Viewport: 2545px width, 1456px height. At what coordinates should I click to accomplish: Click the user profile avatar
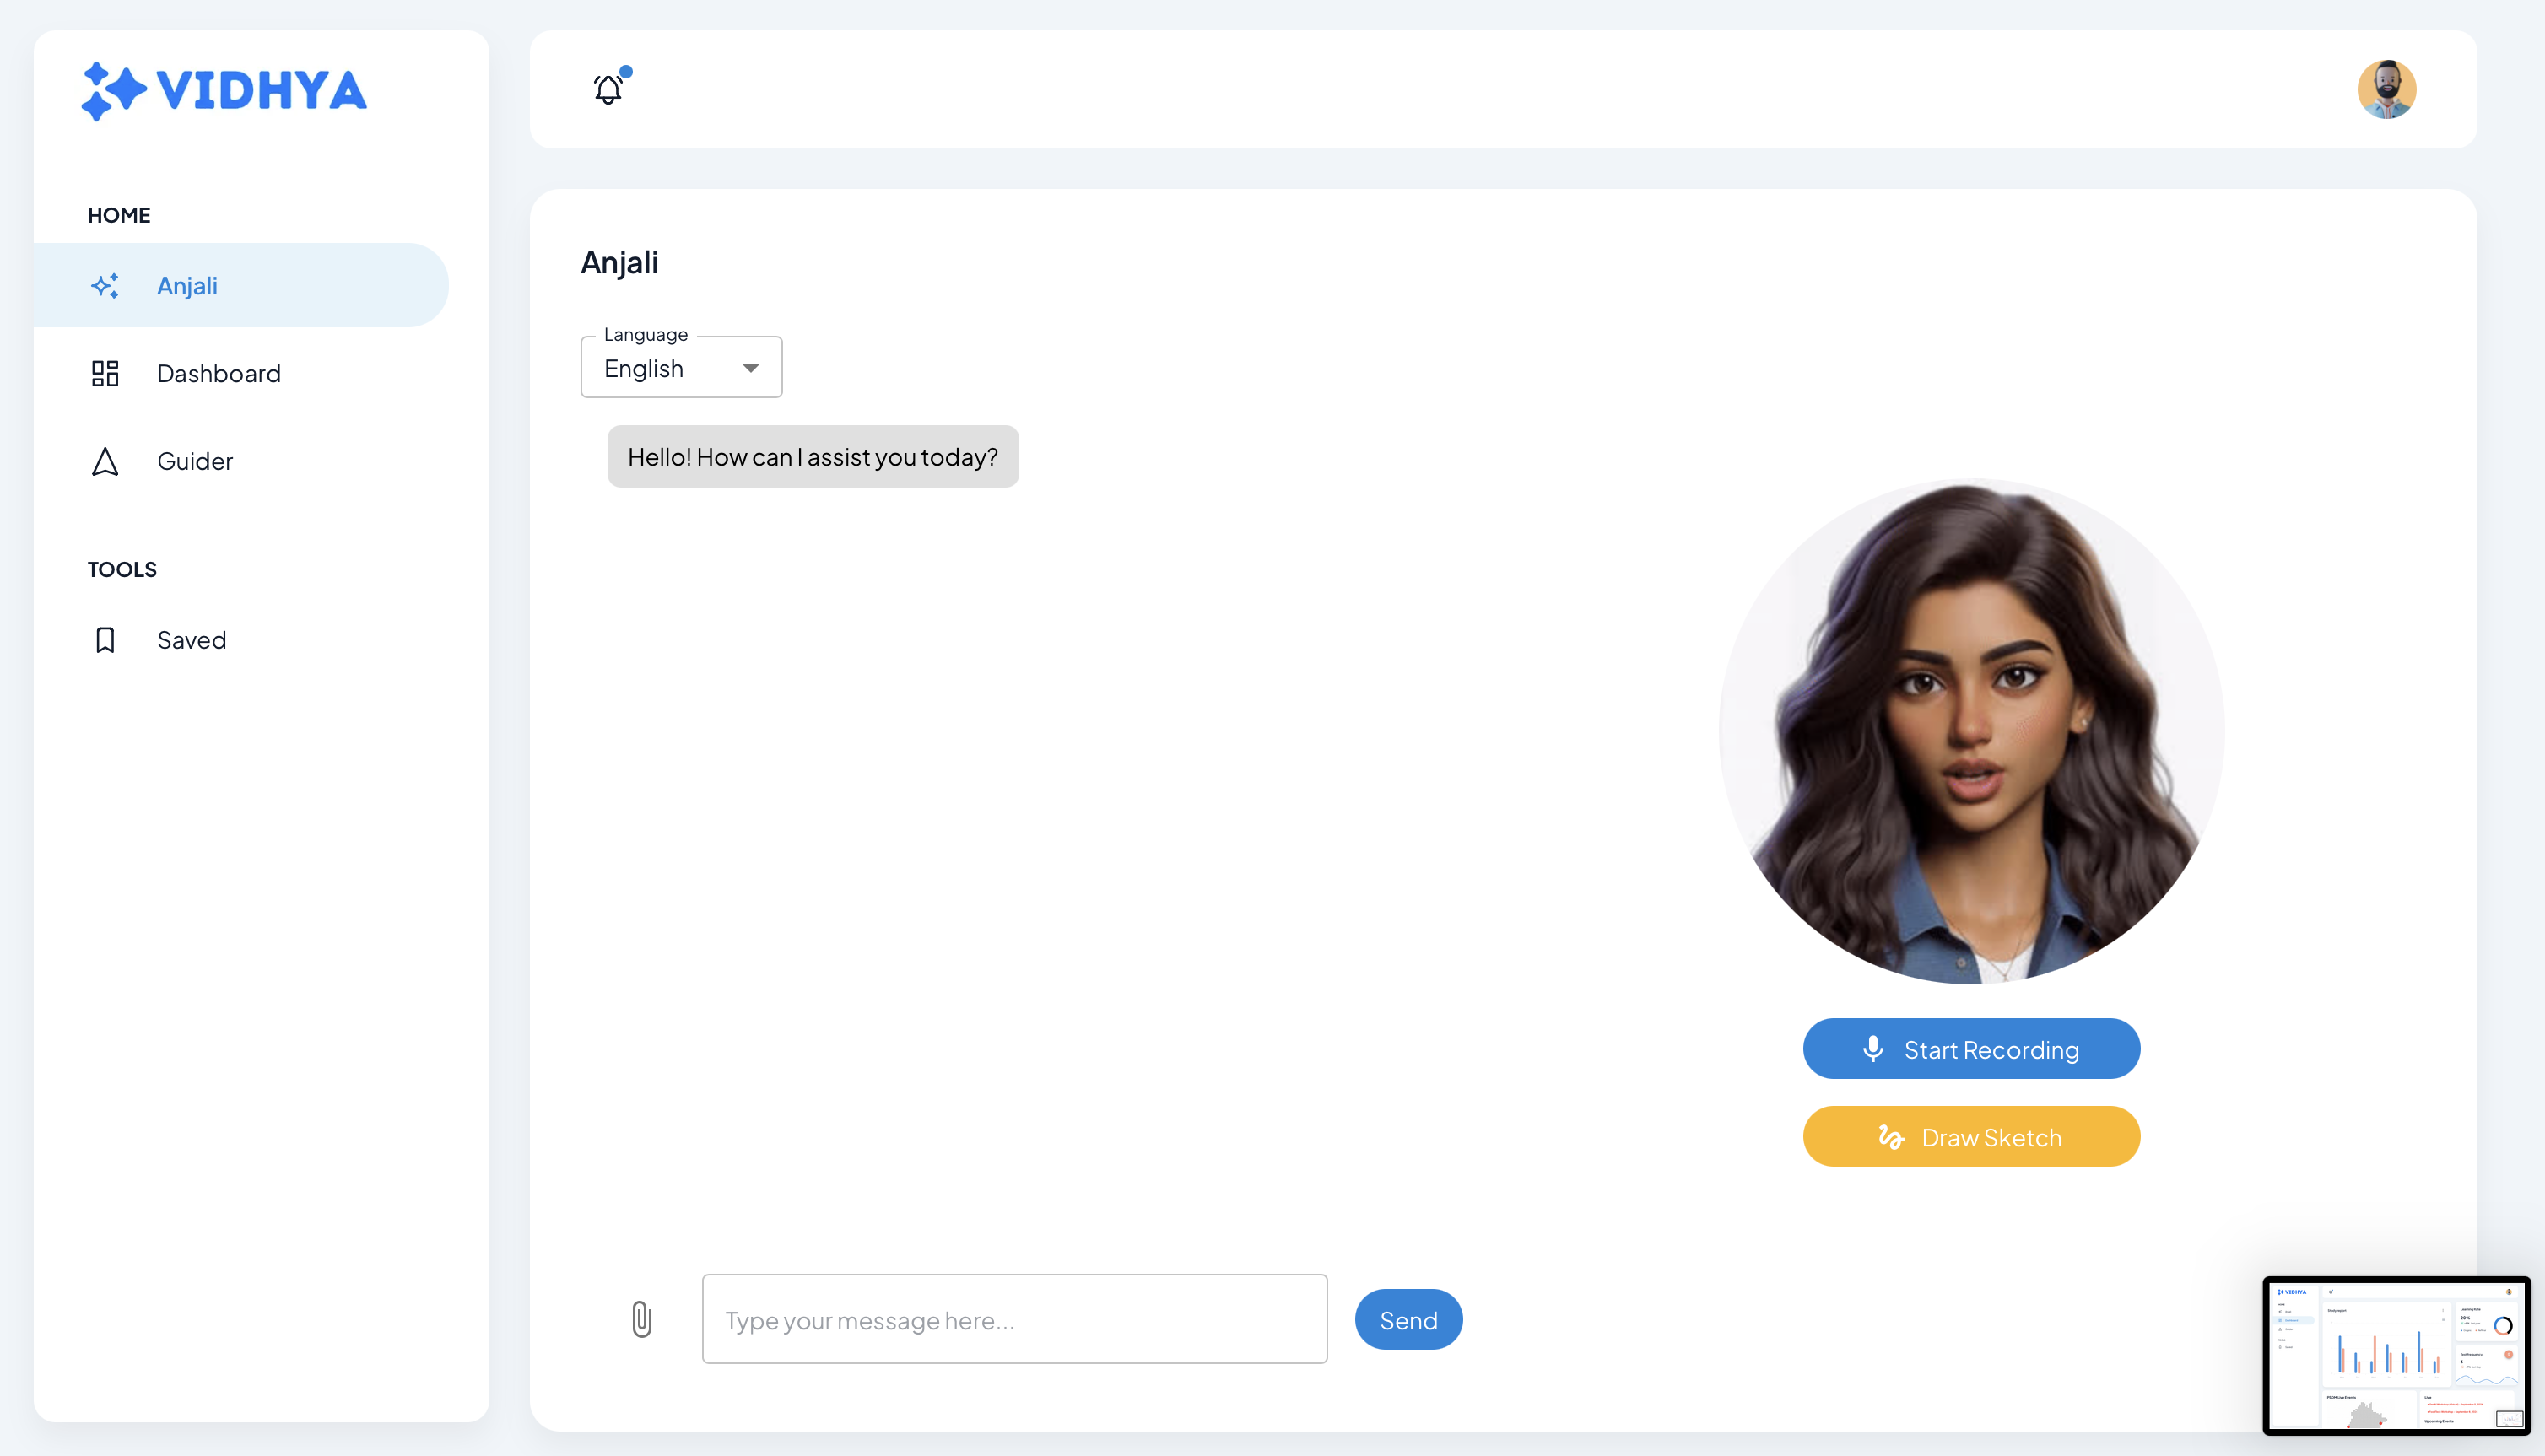click(2386, 89)
